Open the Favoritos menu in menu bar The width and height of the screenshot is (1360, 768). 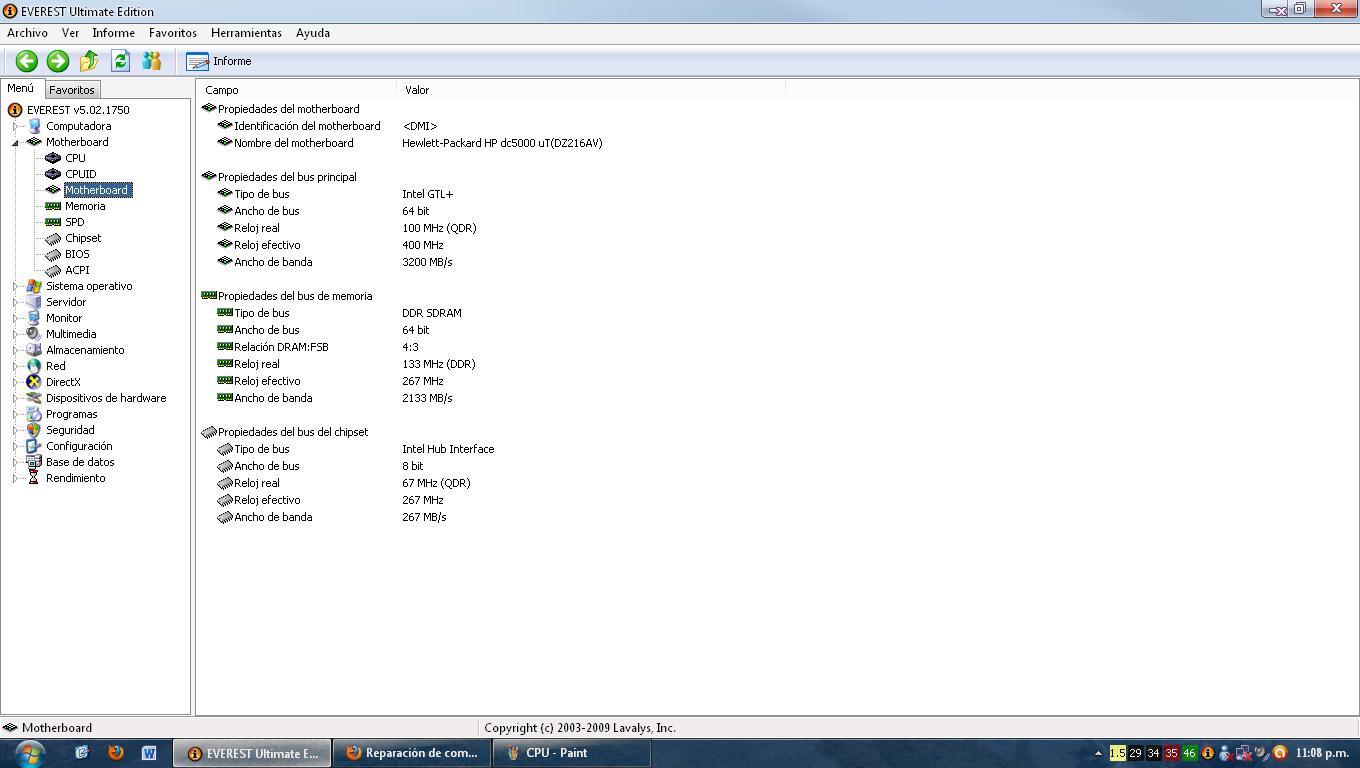(x=172, y=33)
